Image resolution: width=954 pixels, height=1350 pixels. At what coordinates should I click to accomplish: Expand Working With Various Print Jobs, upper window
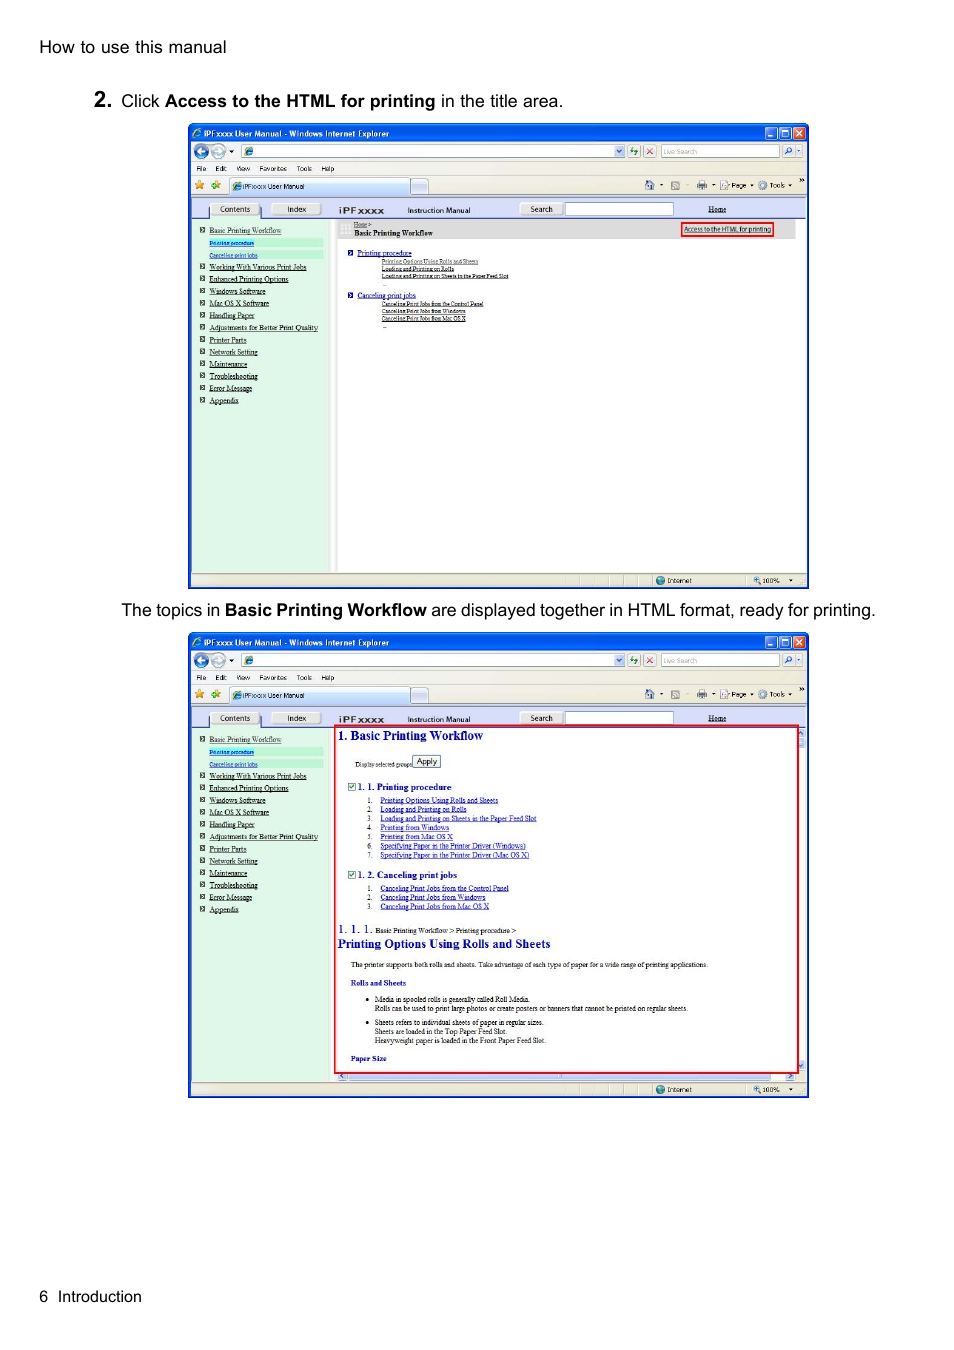click(x=202, y=267)
